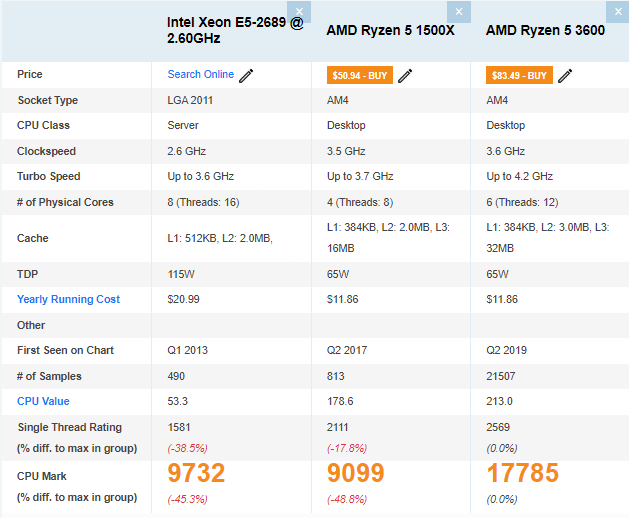Screen dimensions: 629x518
Task: Click the $20.99 yearly running cost
Action: 183,299
